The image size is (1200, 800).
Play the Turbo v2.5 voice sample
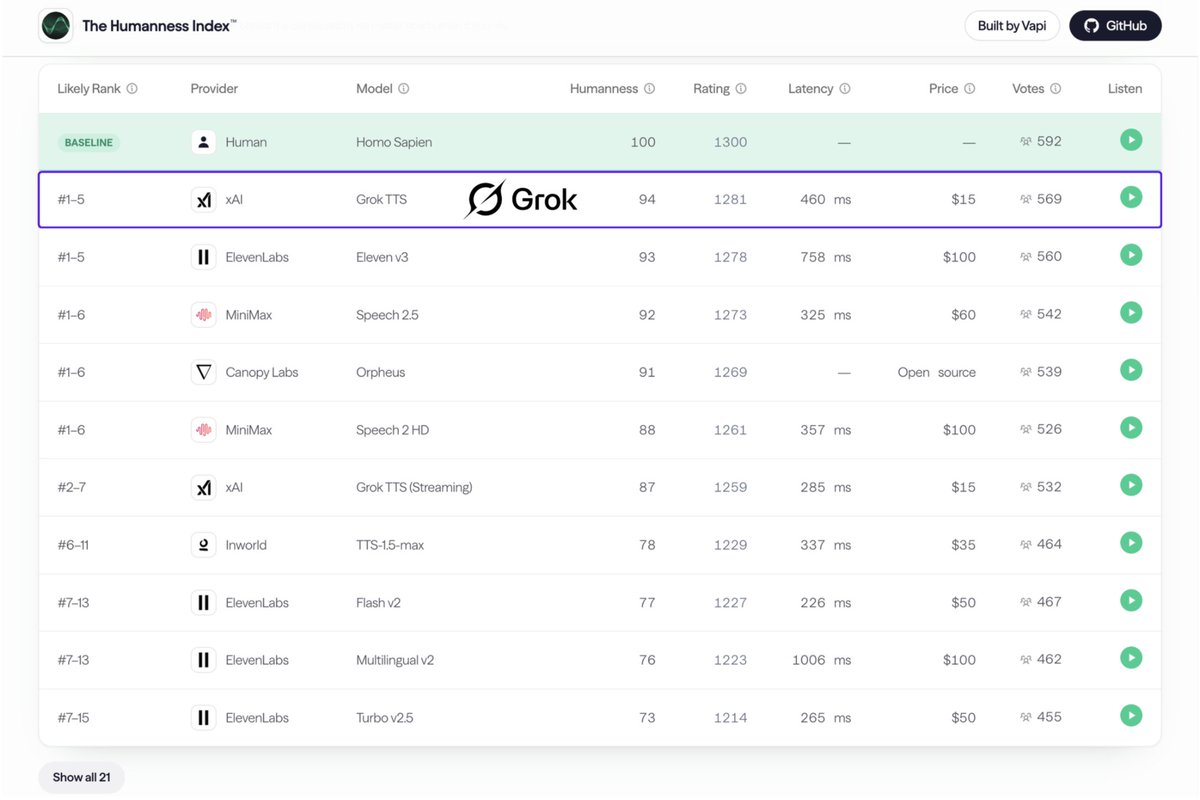[x=1131, y=715]
